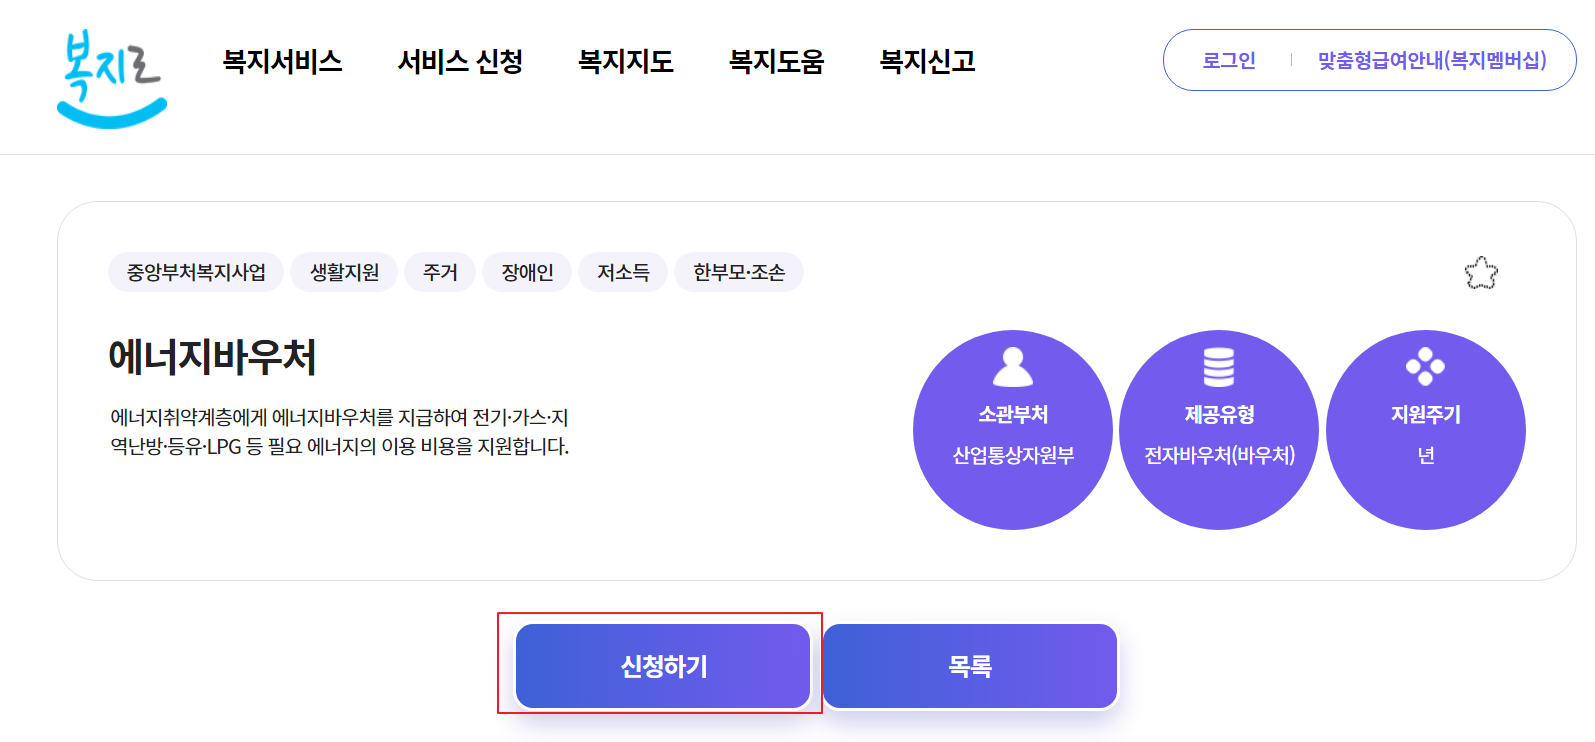
Task: Open the 복지지도 menu
Action: click(x=626, y=62)
